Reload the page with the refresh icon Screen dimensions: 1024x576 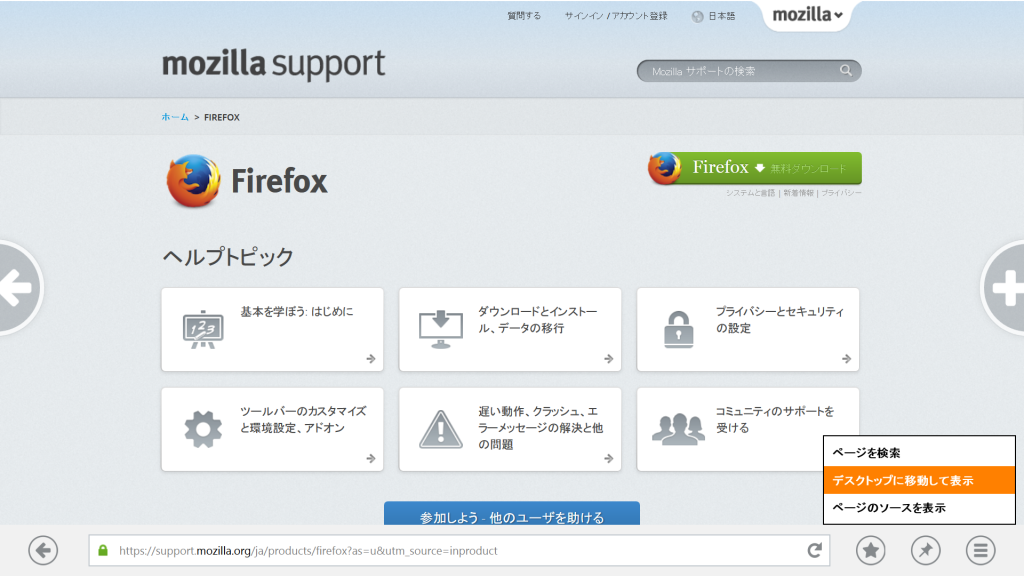[814, 551]
